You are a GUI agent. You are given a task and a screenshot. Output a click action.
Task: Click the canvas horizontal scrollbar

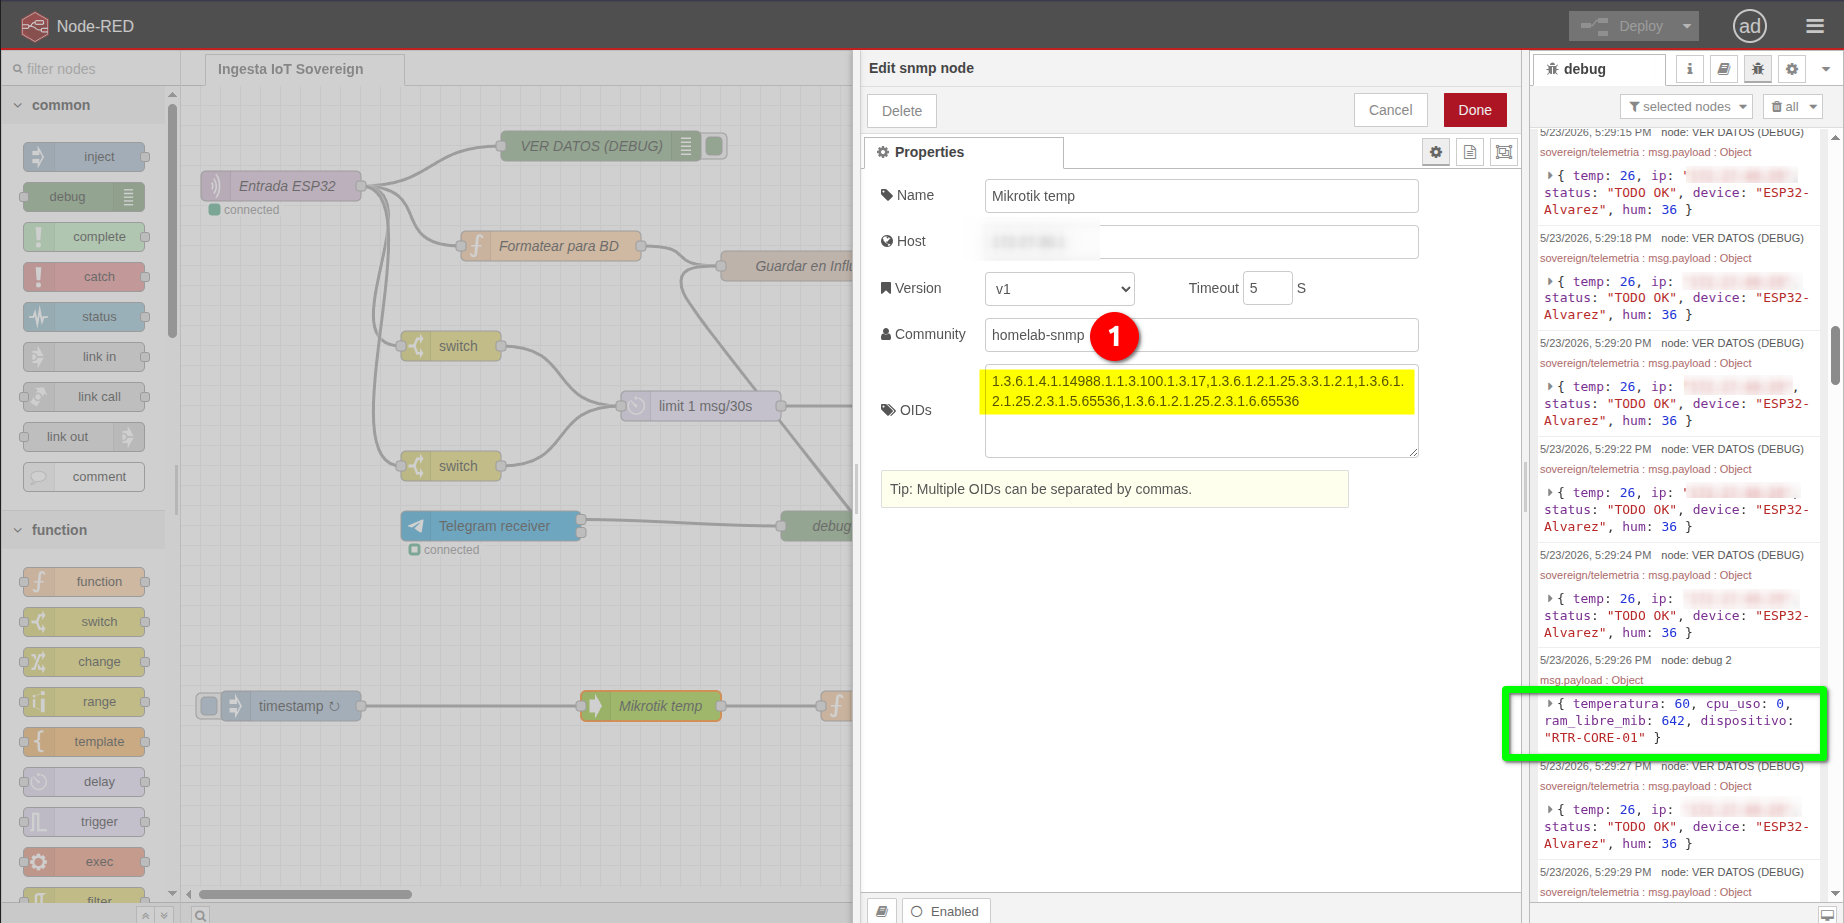point(305,894)
